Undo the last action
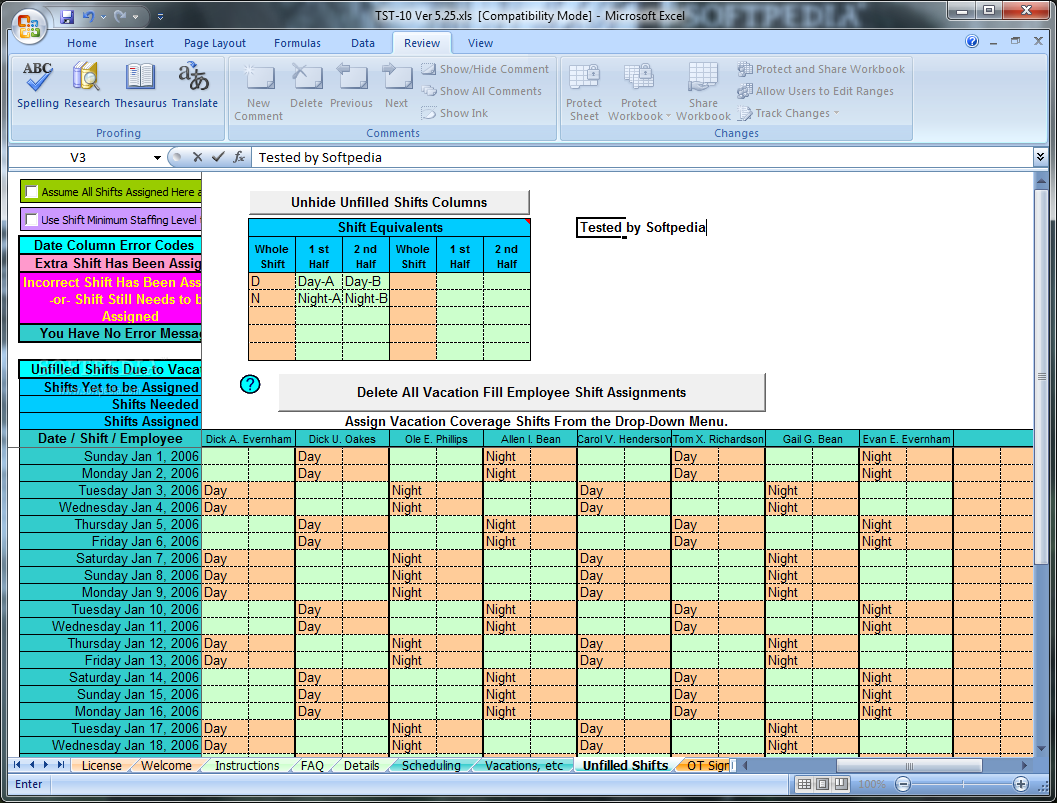The height and width of the screenshot is (803, 1057). (x=88, y=16)
